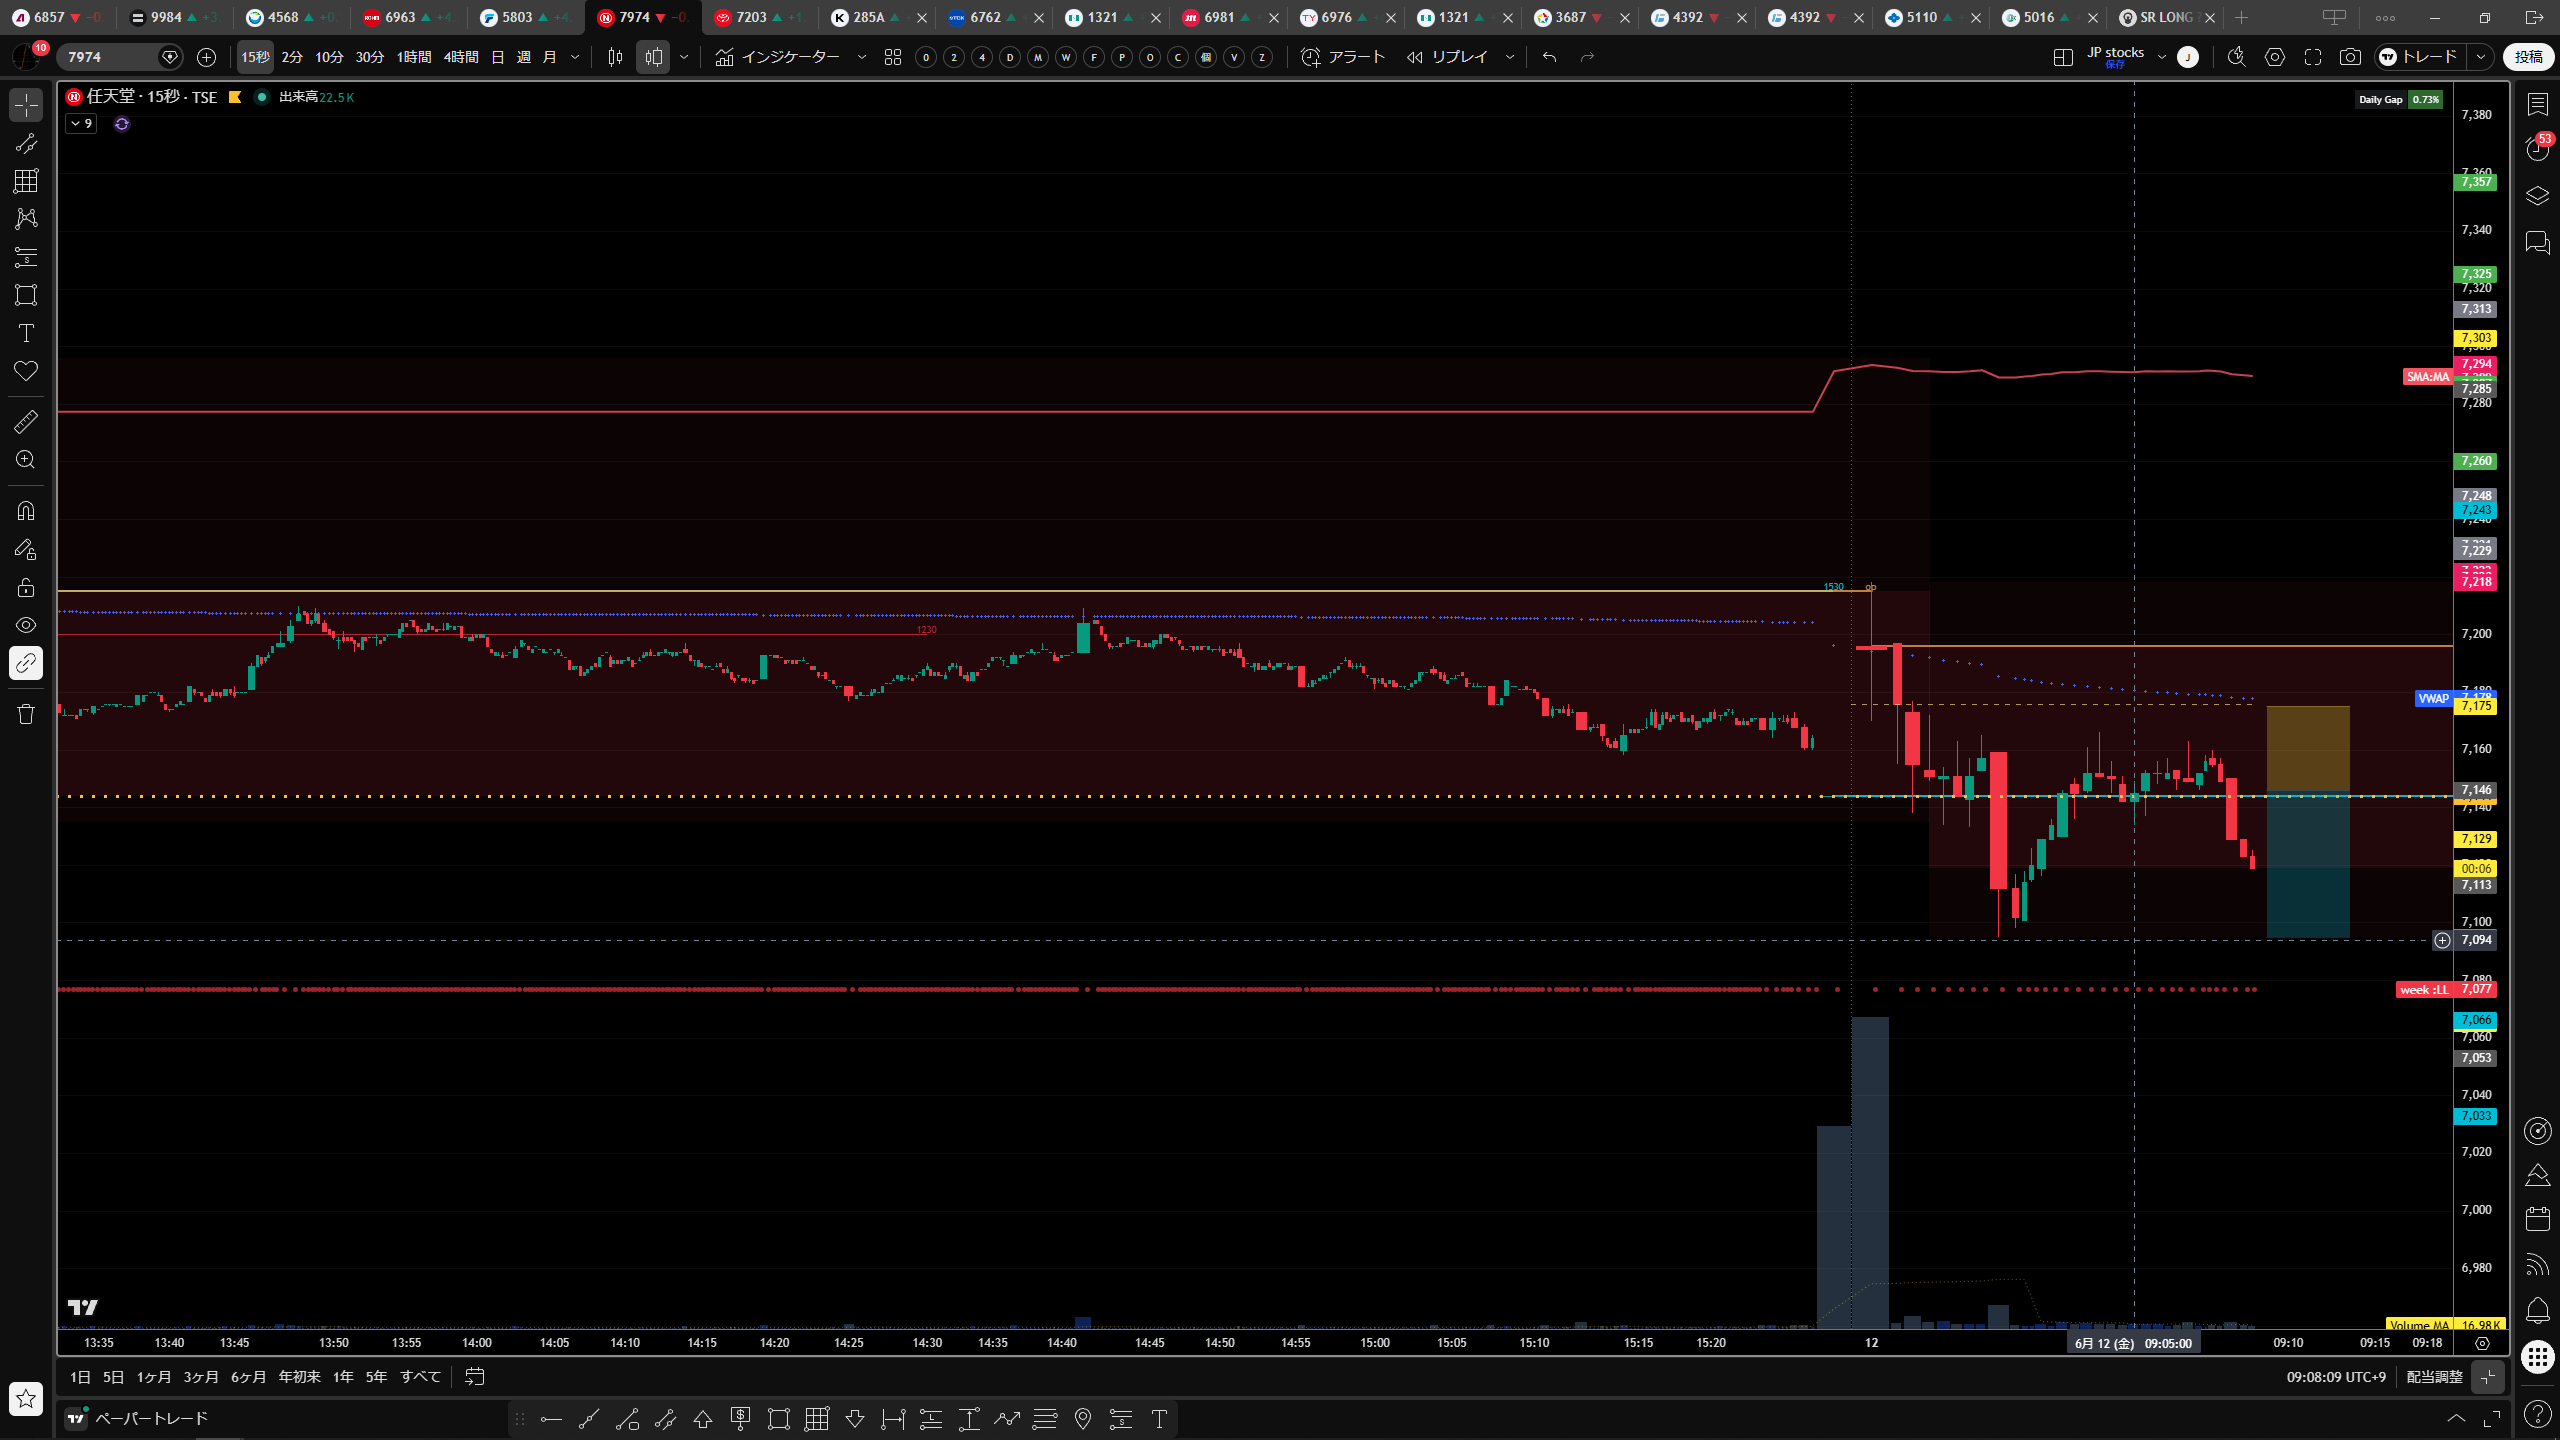Screen dimensions: 2560x1440
Task: Toggle hide all drawings eye icon
Action: (x=26, y=625)
